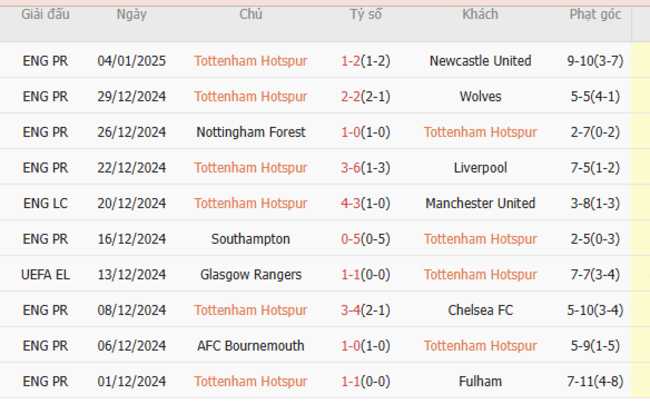Open the Manchester United team link

point(480,203)
